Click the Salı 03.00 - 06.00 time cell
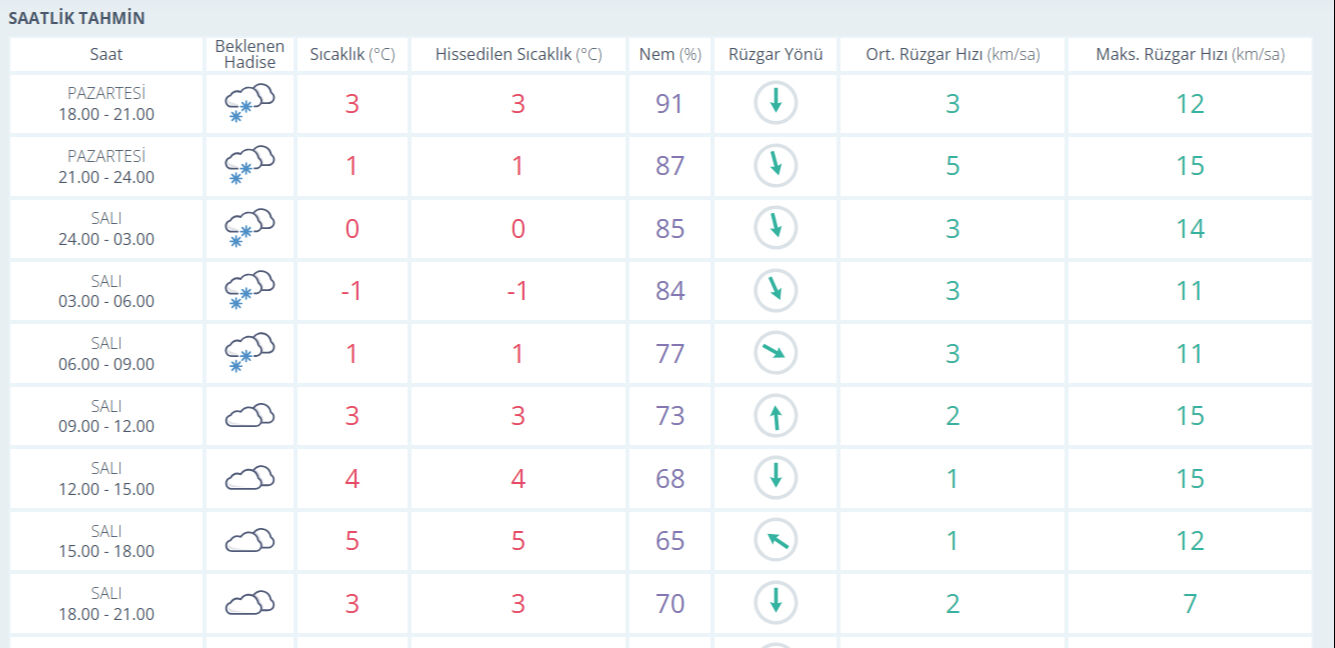Viewport: 1335px width, 648px height. pyautogui.click(x=106, y=291)
